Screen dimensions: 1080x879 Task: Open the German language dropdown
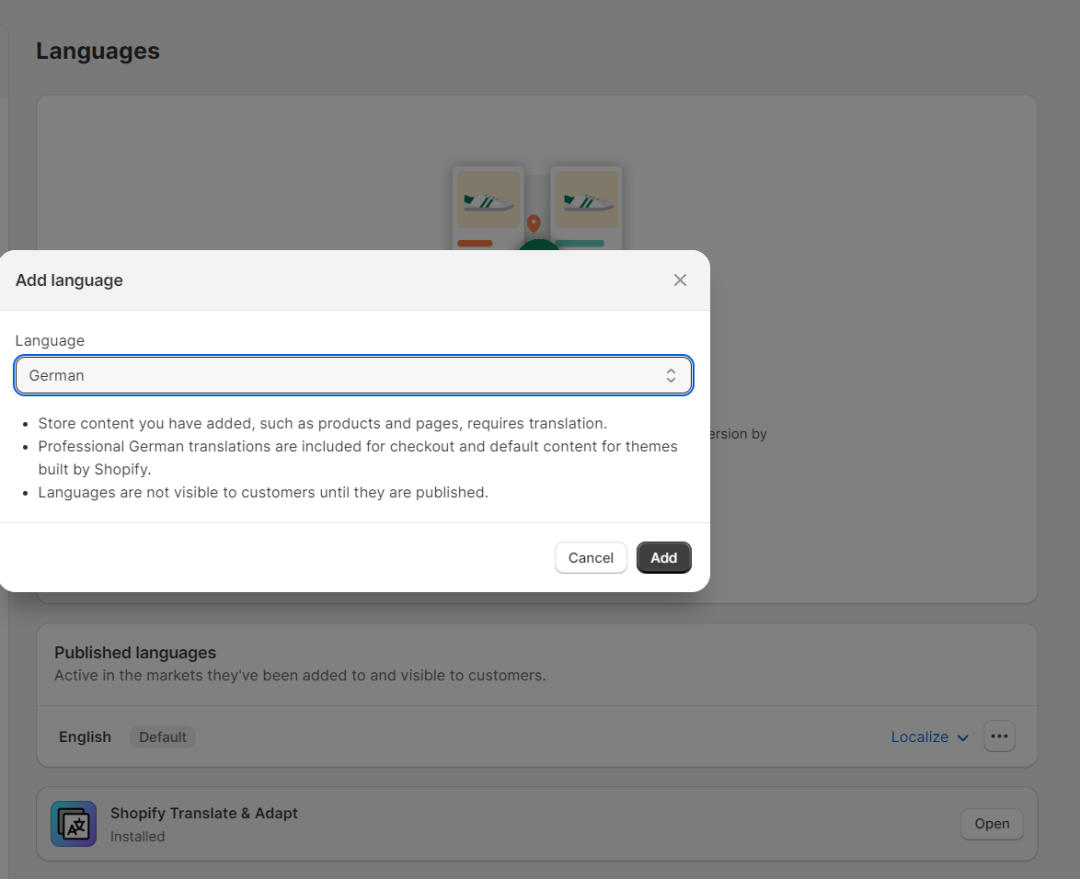coord(353,375)
